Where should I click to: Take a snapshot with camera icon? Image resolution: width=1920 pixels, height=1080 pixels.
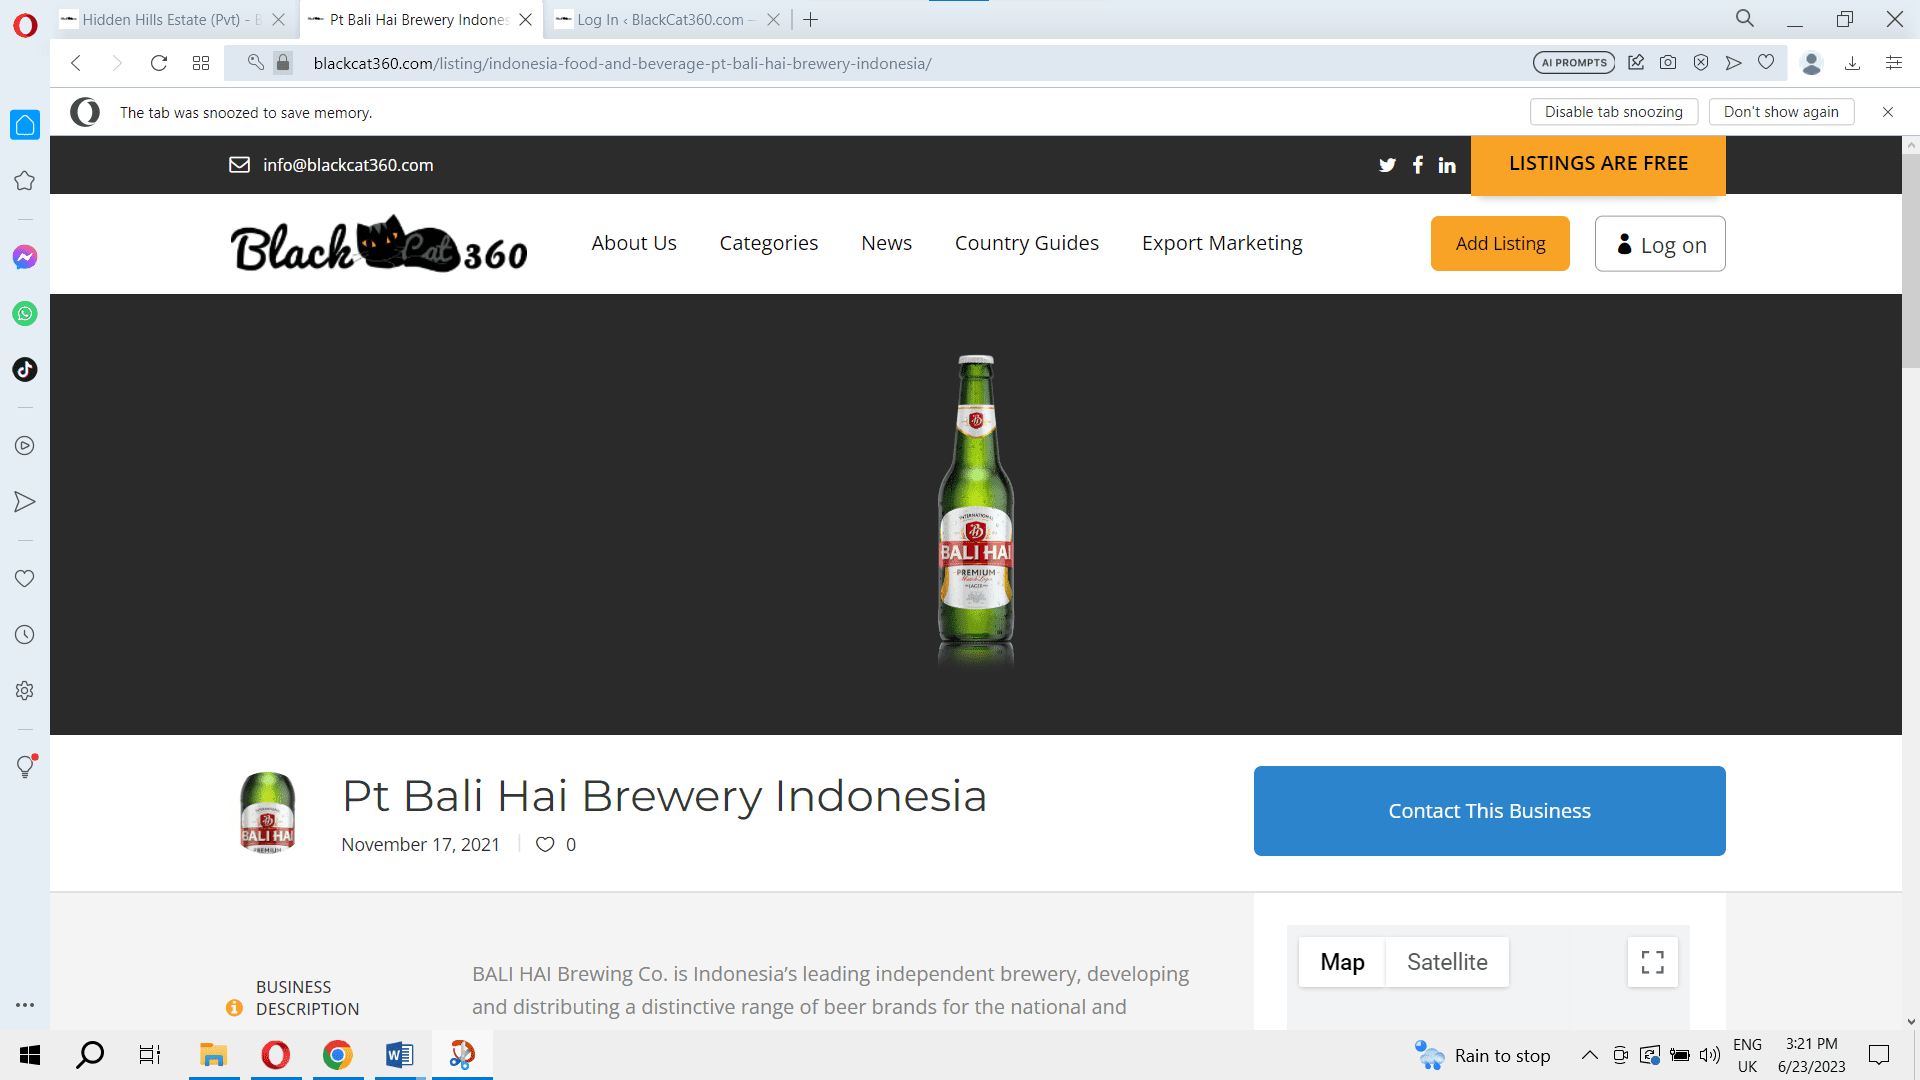tap(1668, 63)
